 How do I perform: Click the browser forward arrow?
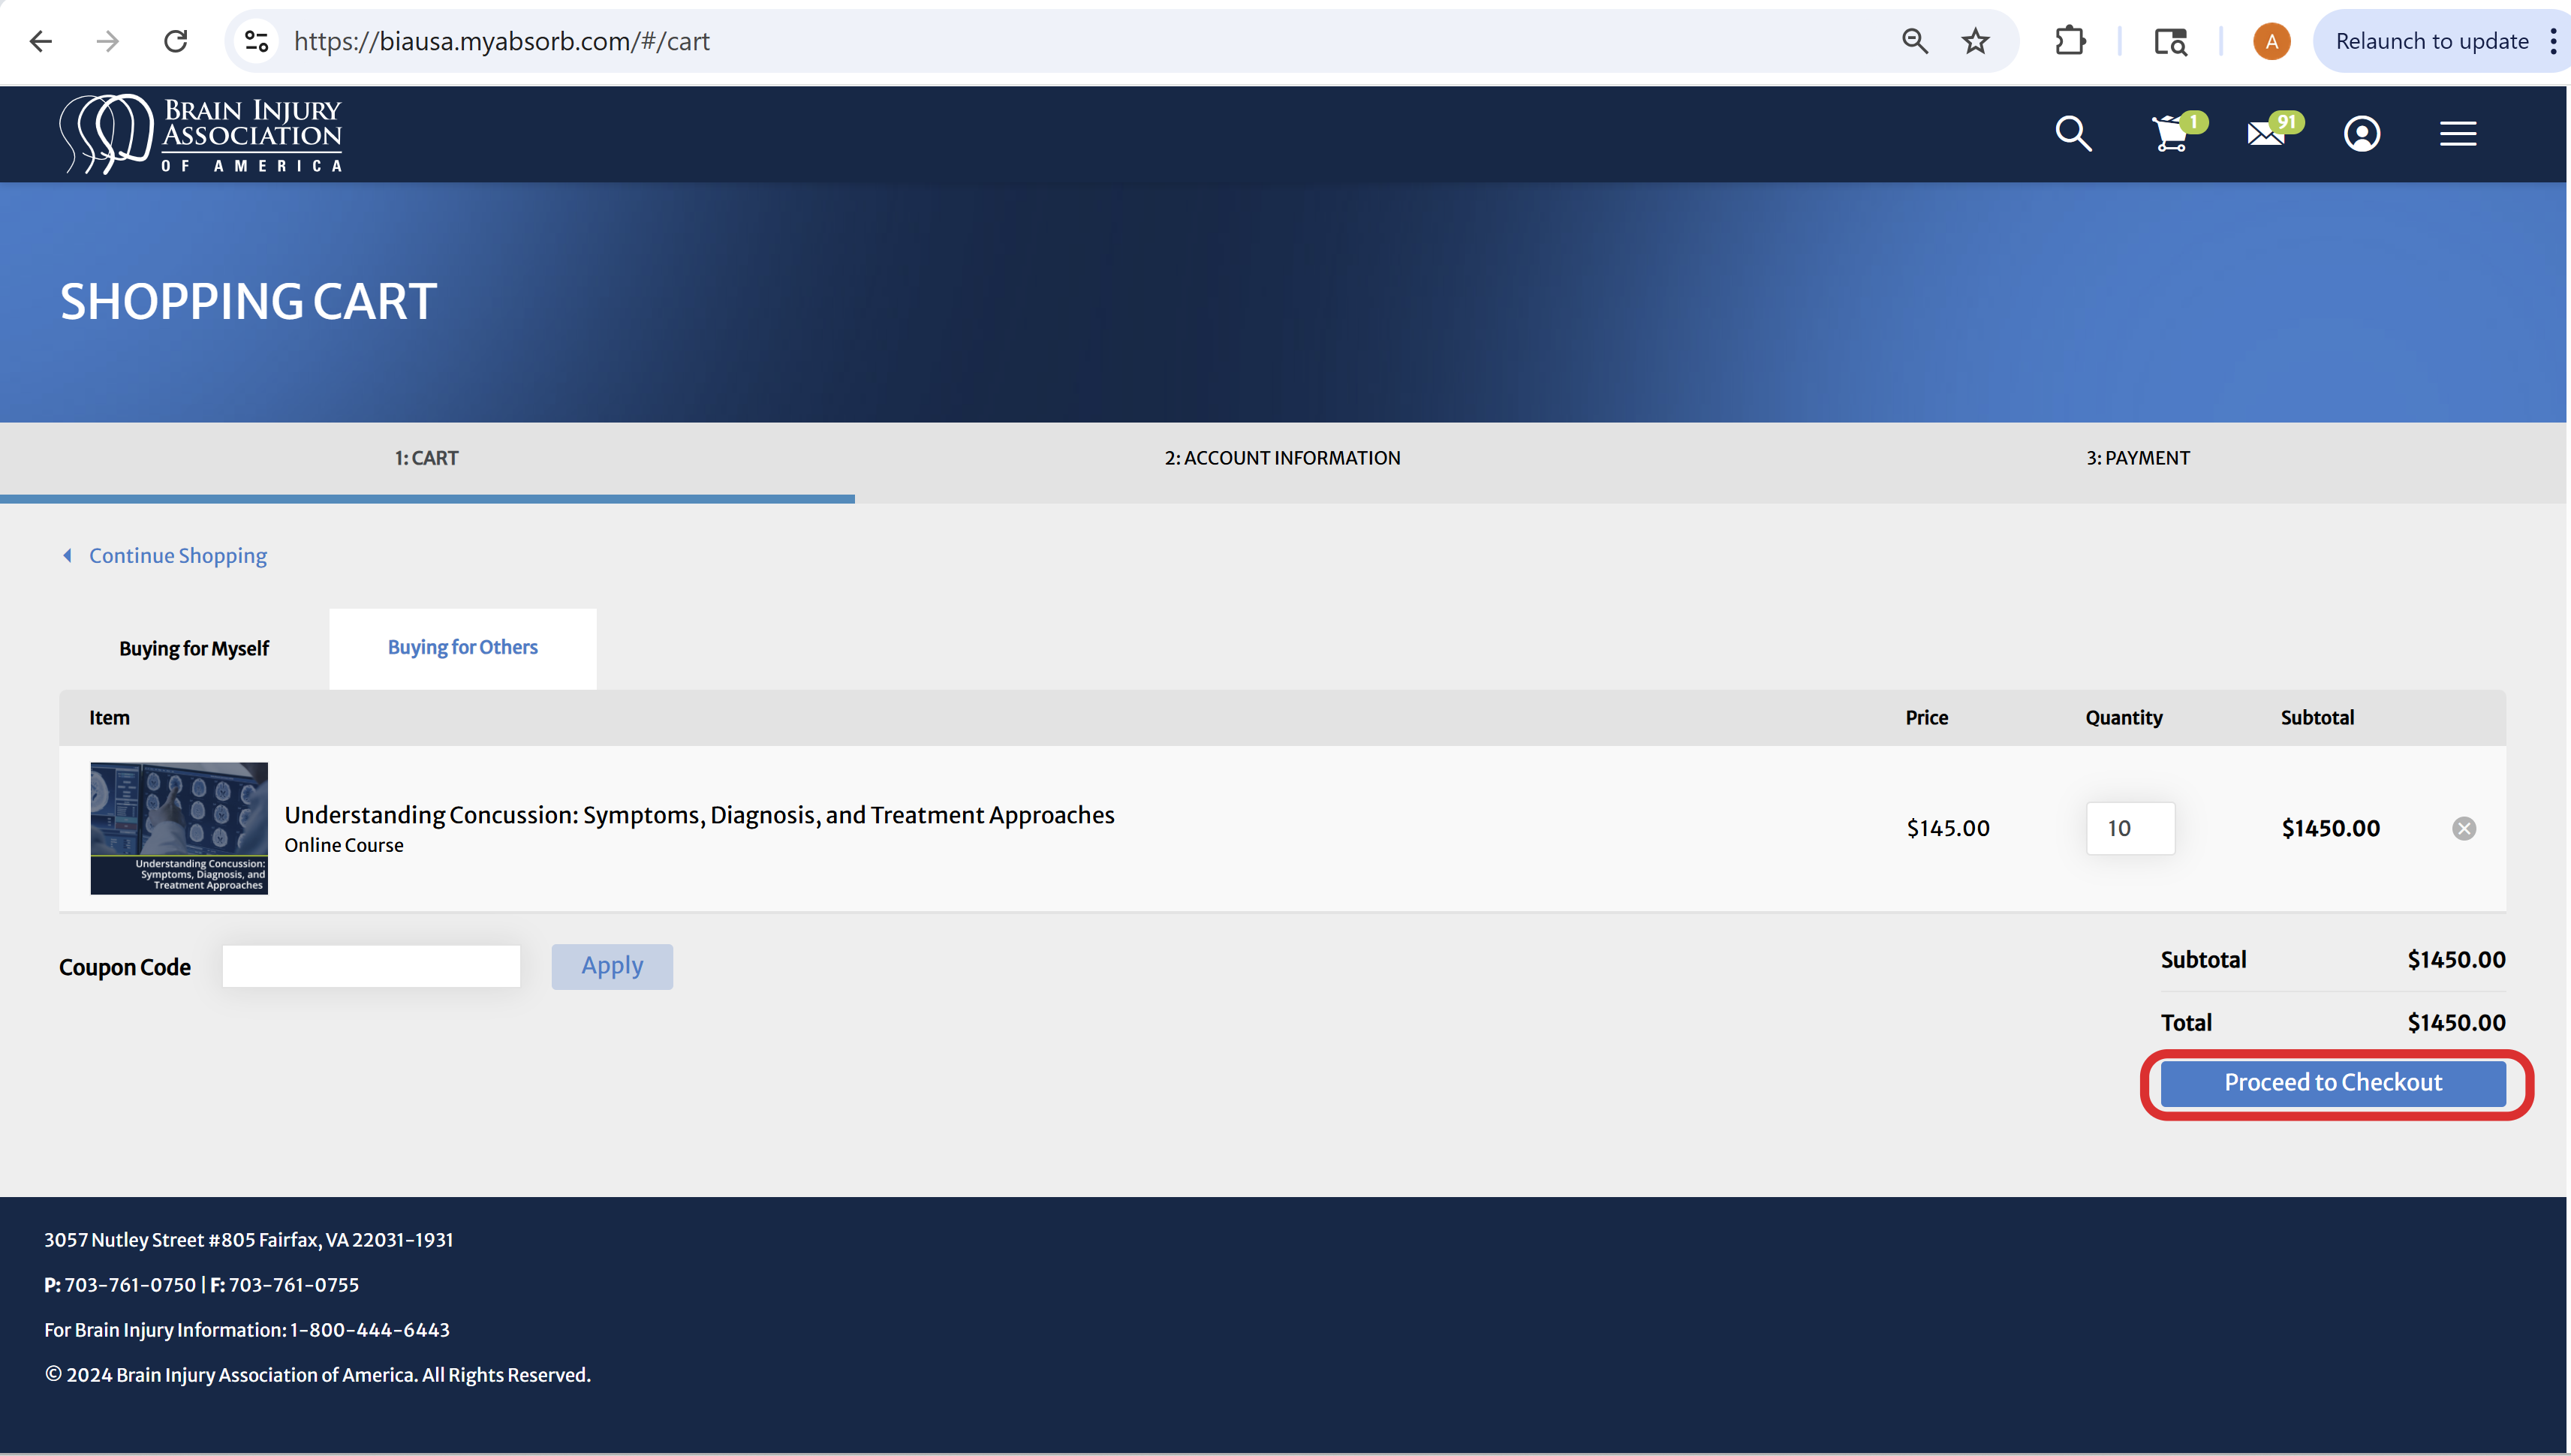[108, 41]
